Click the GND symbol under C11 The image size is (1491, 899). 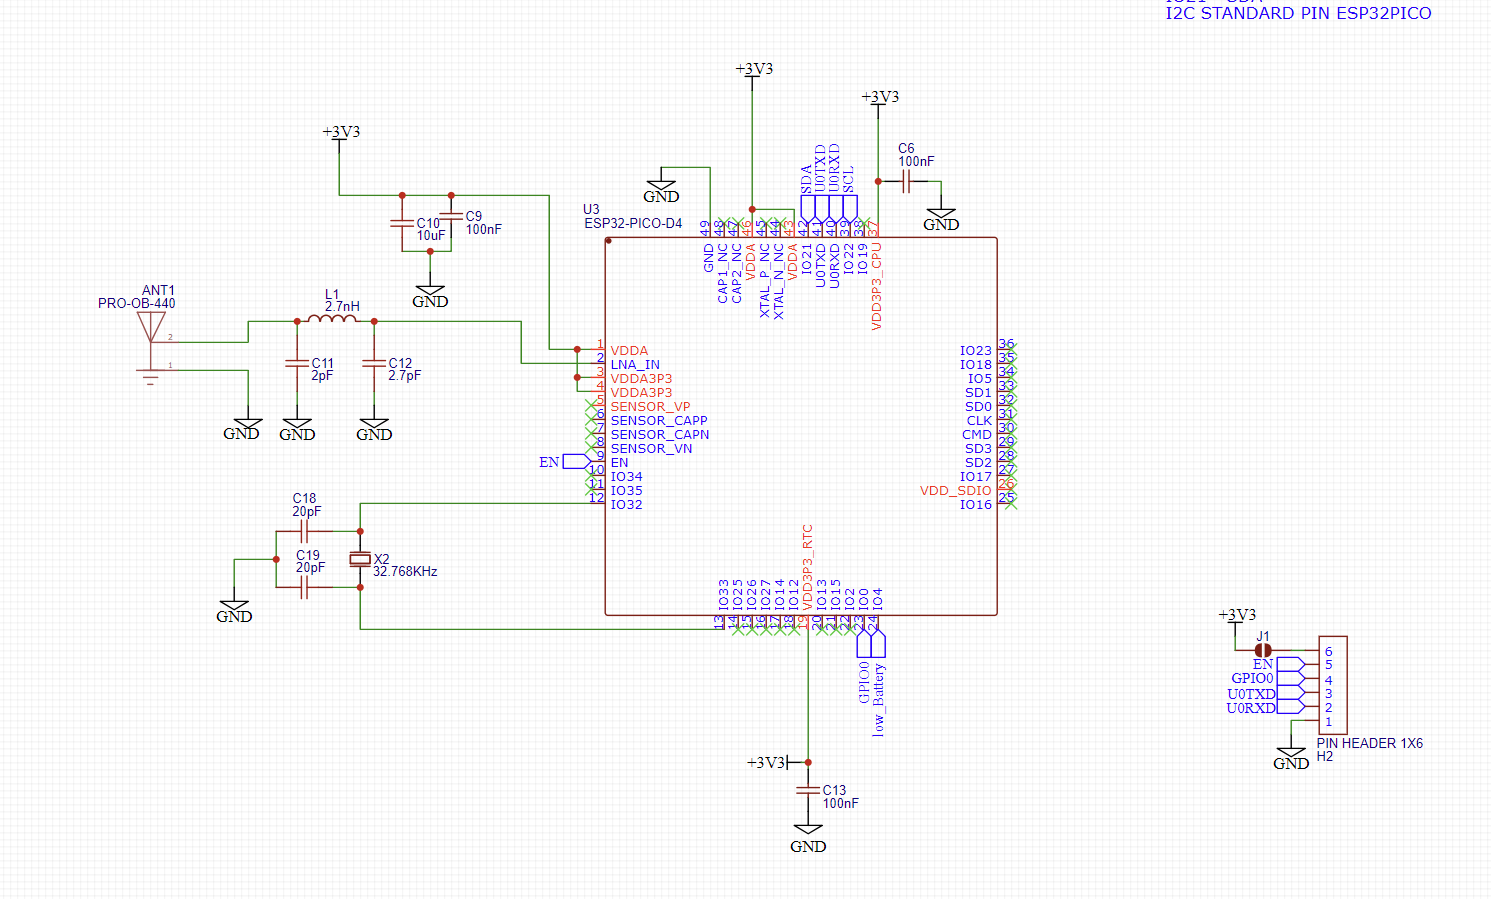click(x=297, y=429)
